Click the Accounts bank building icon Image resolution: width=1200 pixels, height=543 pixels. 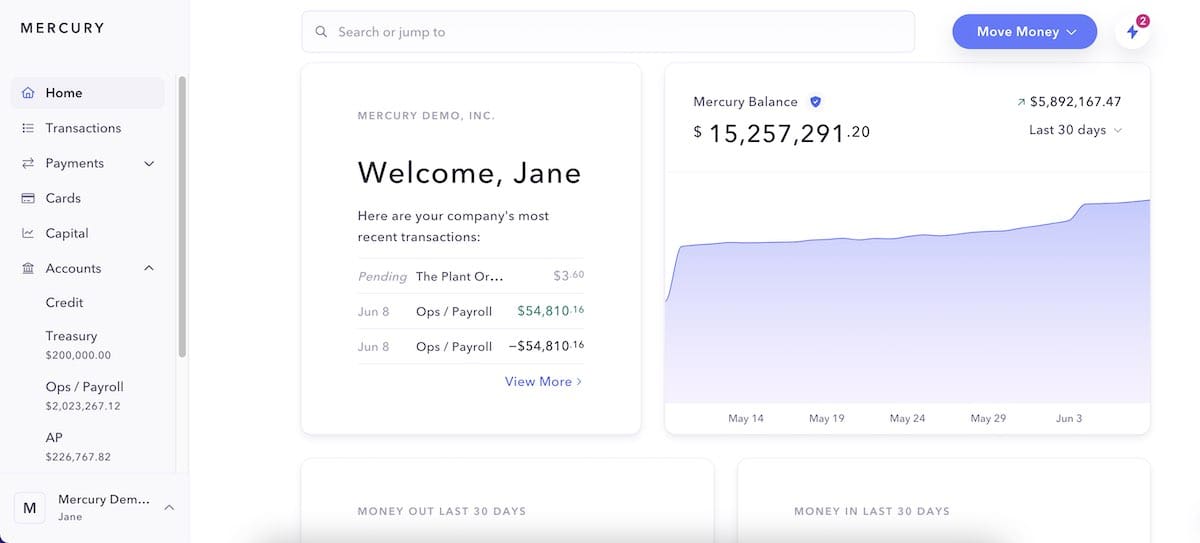point(28,268)
